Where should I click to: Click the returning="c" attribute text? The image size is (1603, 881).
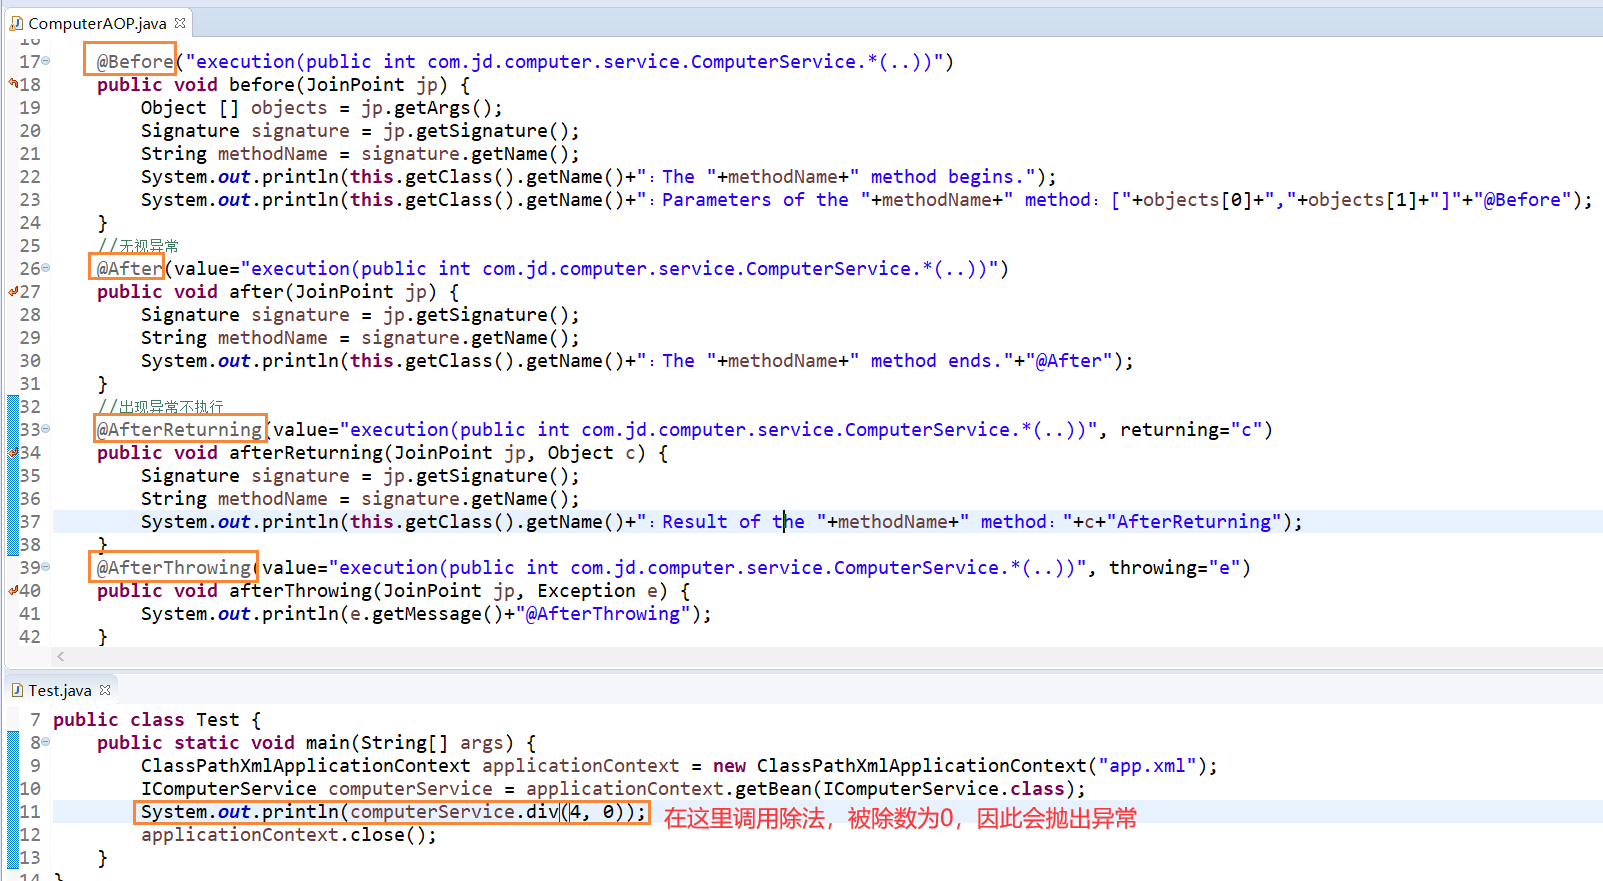pos(1191,430)
